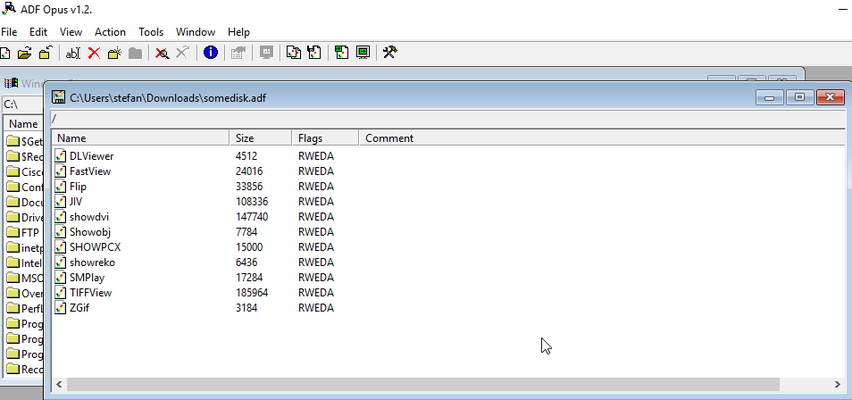This screenshot has height=400, width=852.
Task: Click the blue Information icon
Action: pos(210,53)
